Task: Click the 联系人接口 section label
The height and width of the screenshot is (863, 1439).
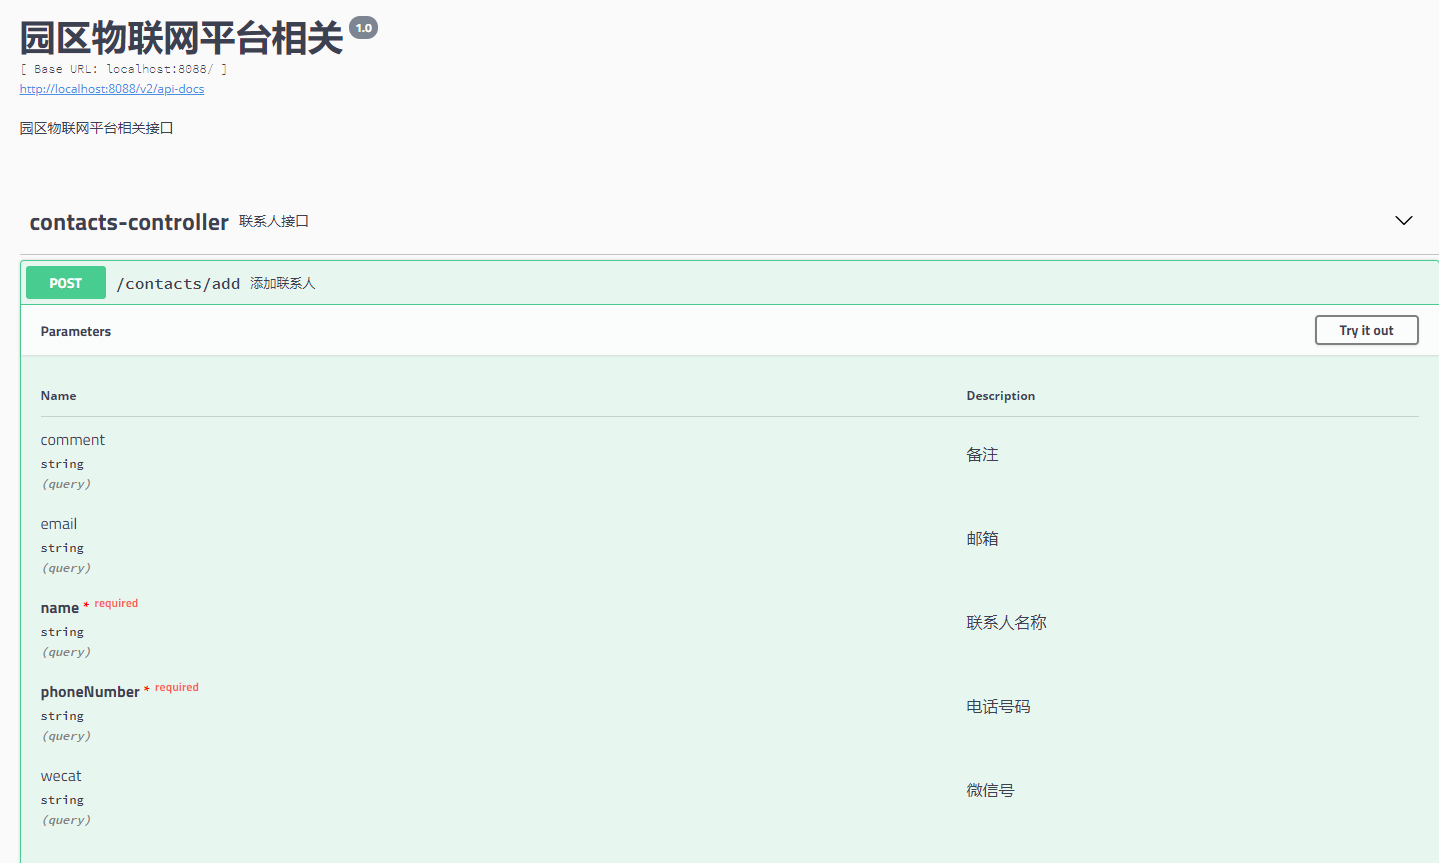Action: click(273, 221)
